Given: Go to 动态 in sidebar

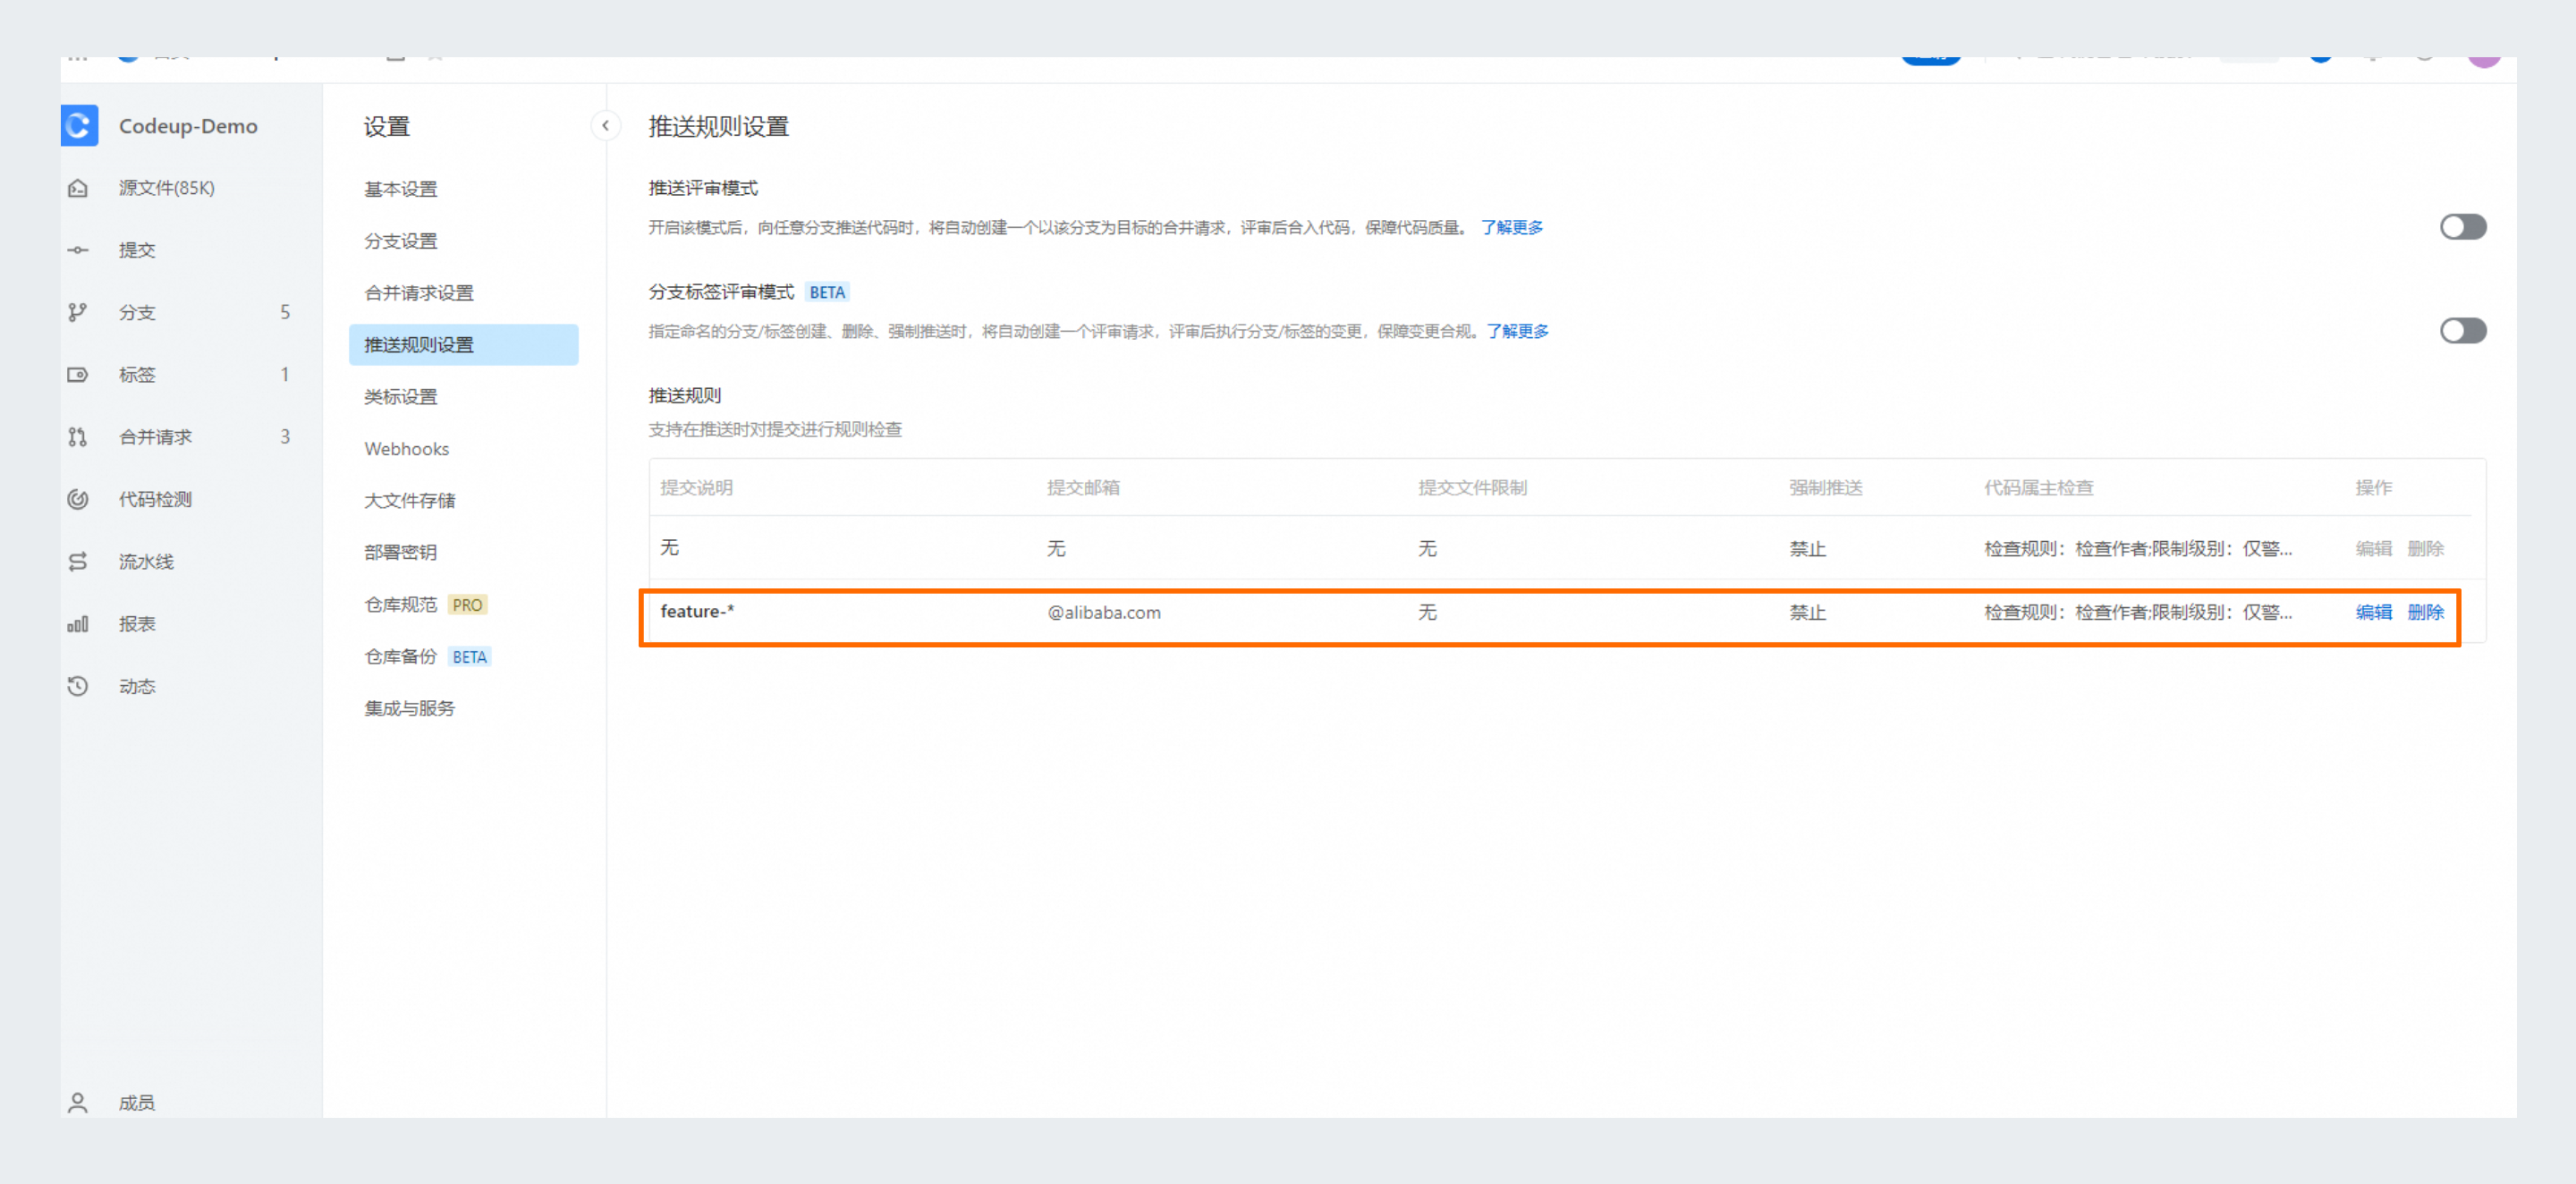Looking at the screenshot, I should coord(137,686).
